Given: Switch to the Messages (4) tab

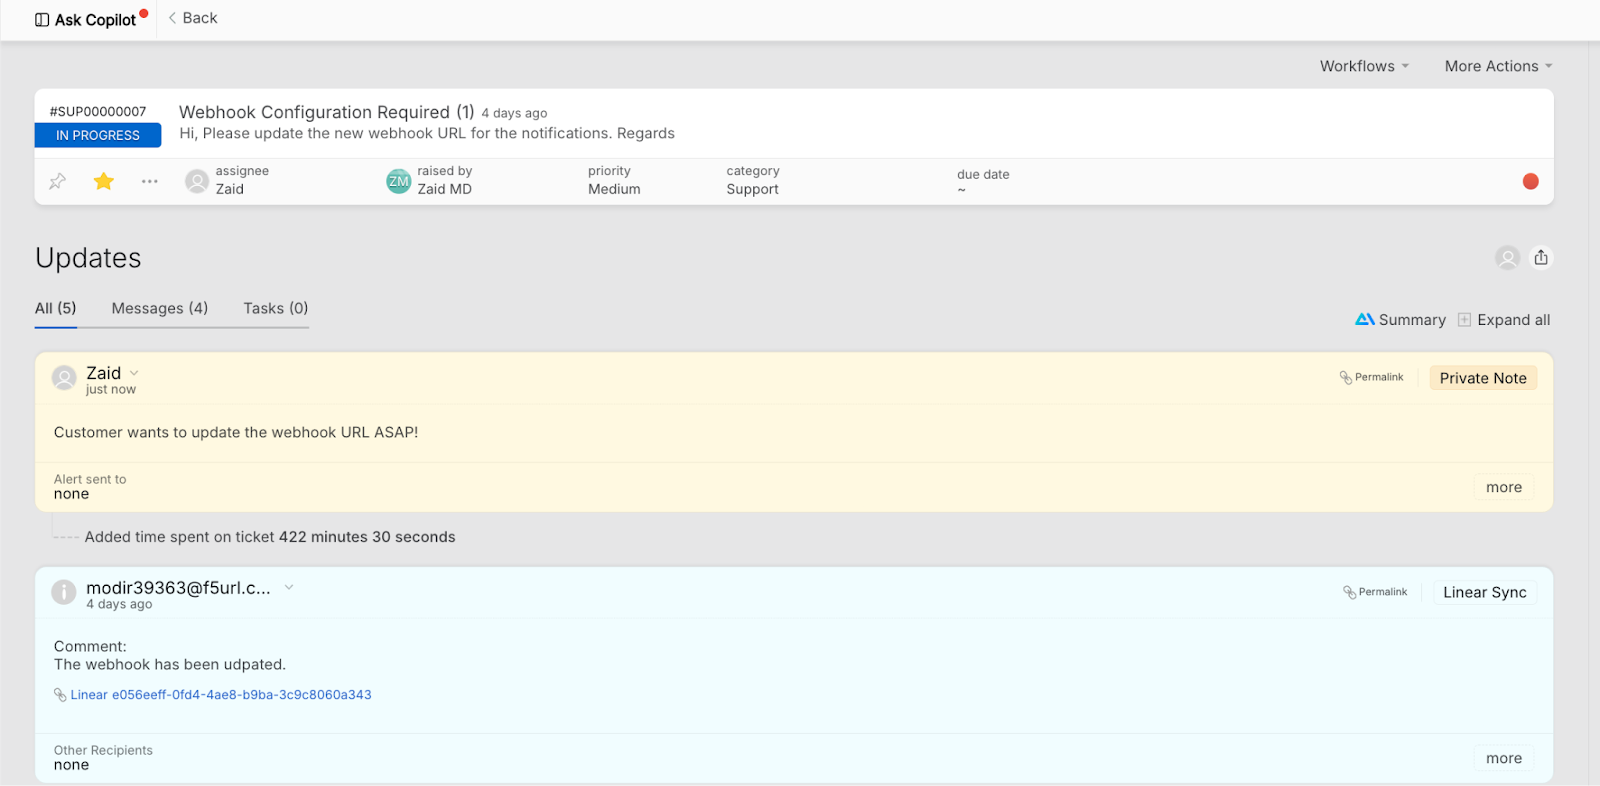Looking at the screenshot, I should pos(160,308).
